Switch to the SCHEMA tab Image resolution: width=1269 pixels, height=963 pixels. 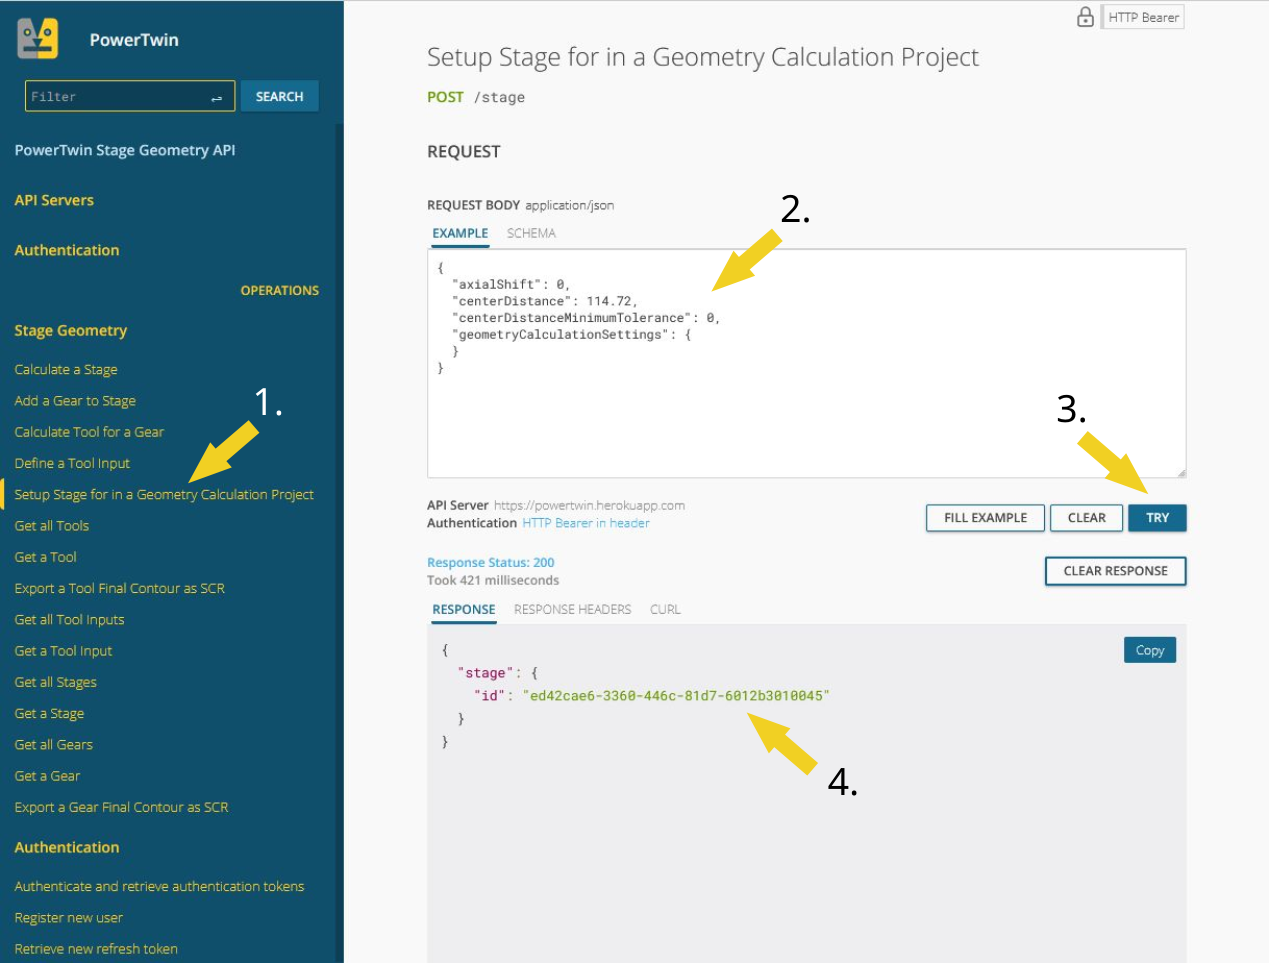click(531, 233)
